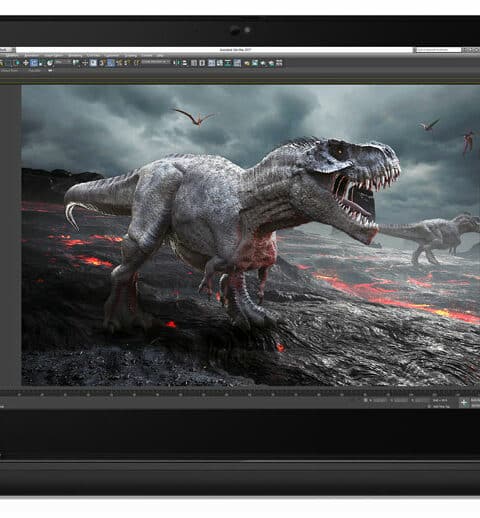Image resolution: width=480 pixels, height=518 pixels.
Task: Open the Rendering menu
Action: click(75, 55)
